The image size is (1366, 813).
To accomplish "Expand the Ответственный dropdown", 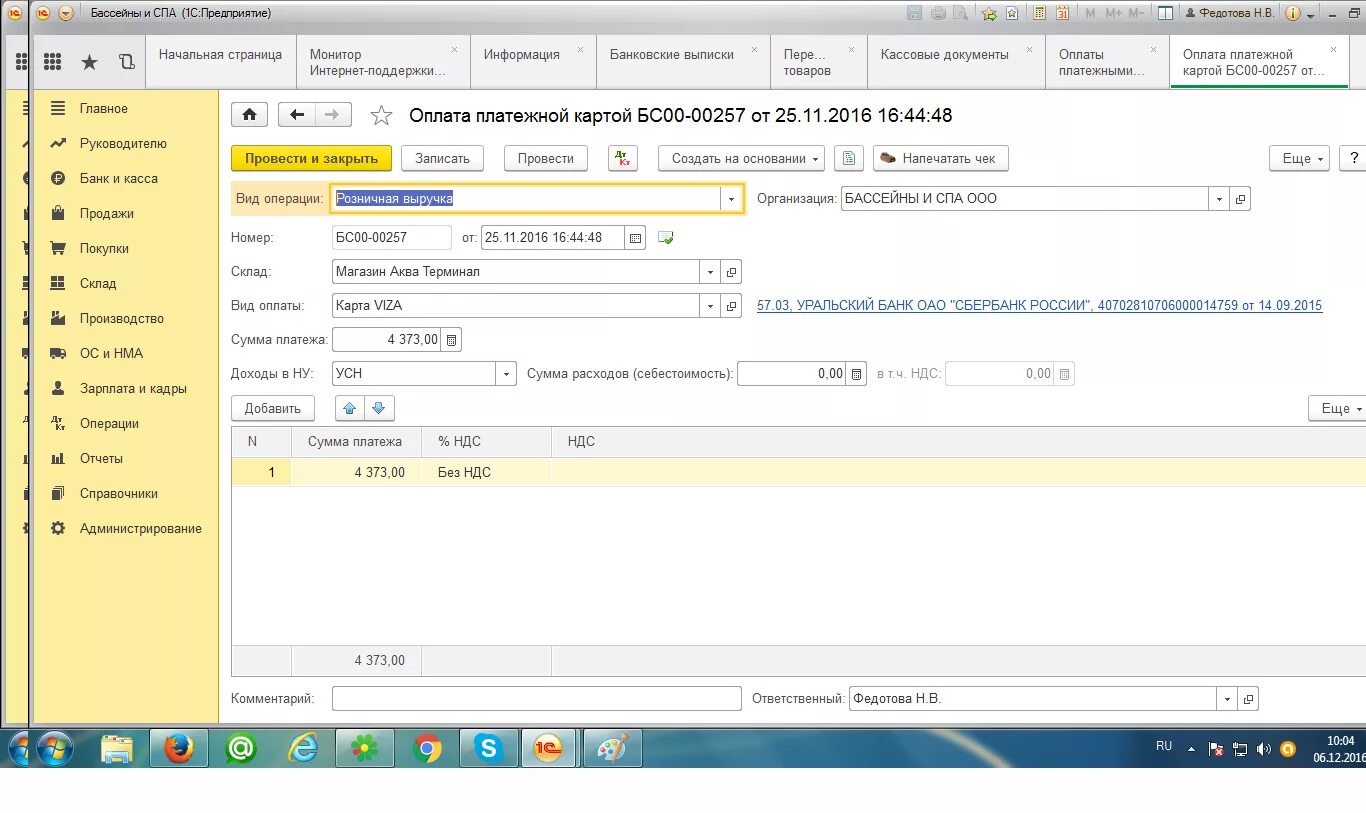I will pos(1227,699).
